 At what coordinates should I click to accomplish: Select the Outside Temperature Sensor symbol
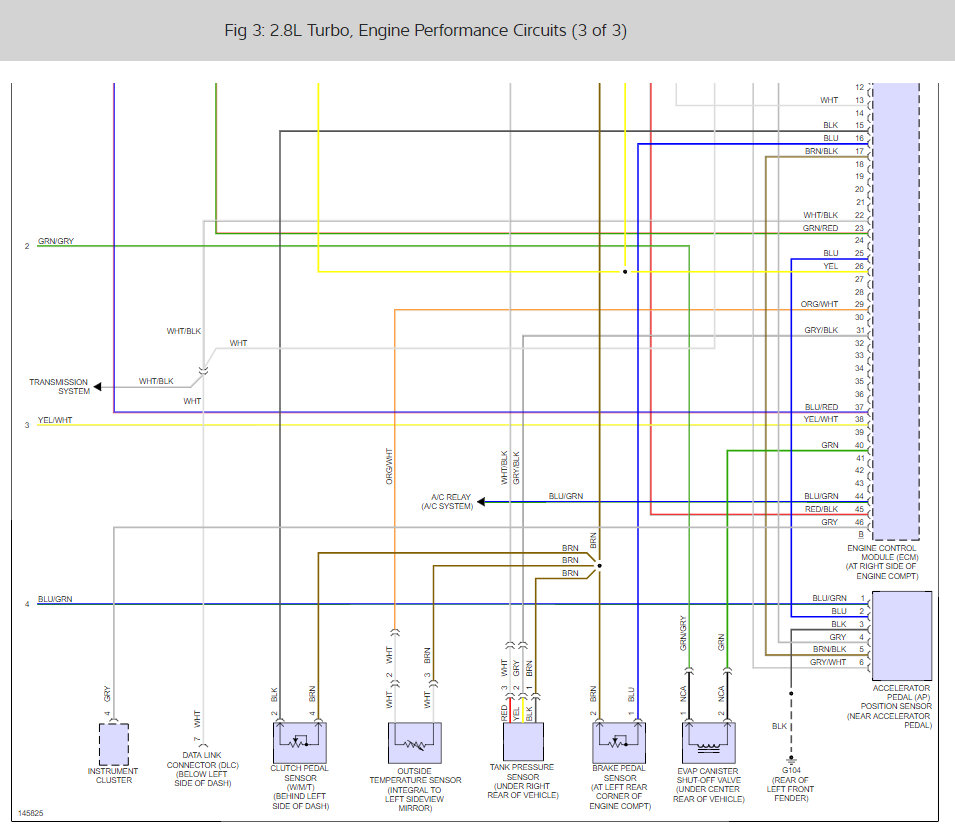tap(415, 743)
